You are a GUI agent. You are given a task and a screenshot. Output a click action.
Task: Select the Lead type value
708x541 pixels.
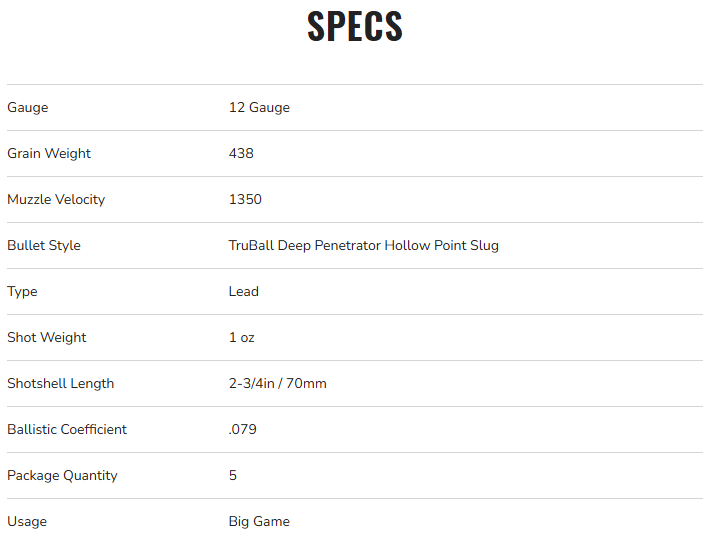tap(244, 292)
